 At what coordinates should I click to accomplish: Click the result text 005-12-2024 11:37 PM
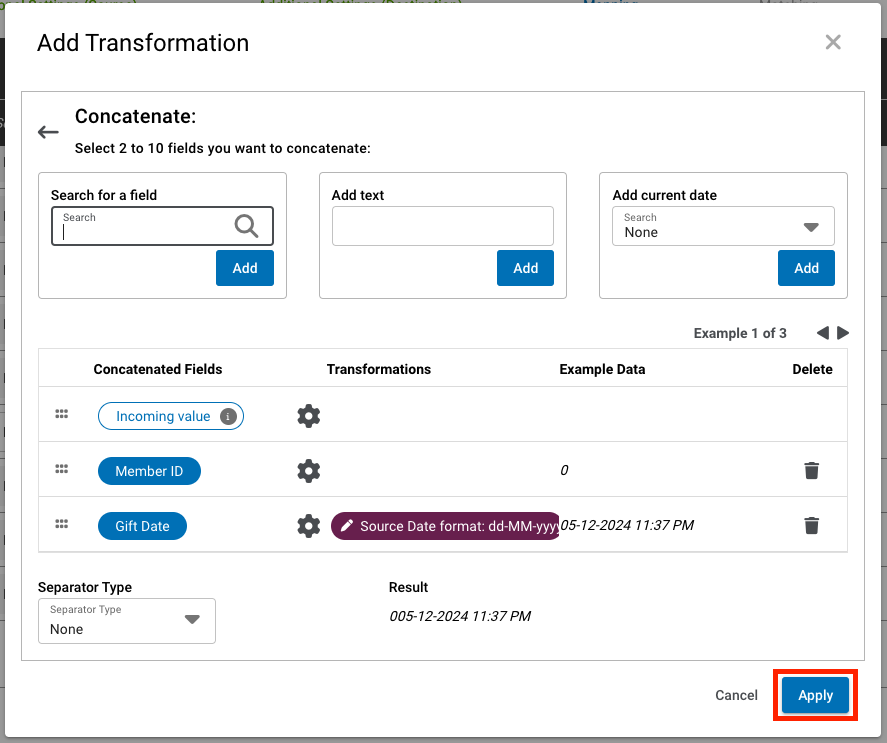pos(460,616)
